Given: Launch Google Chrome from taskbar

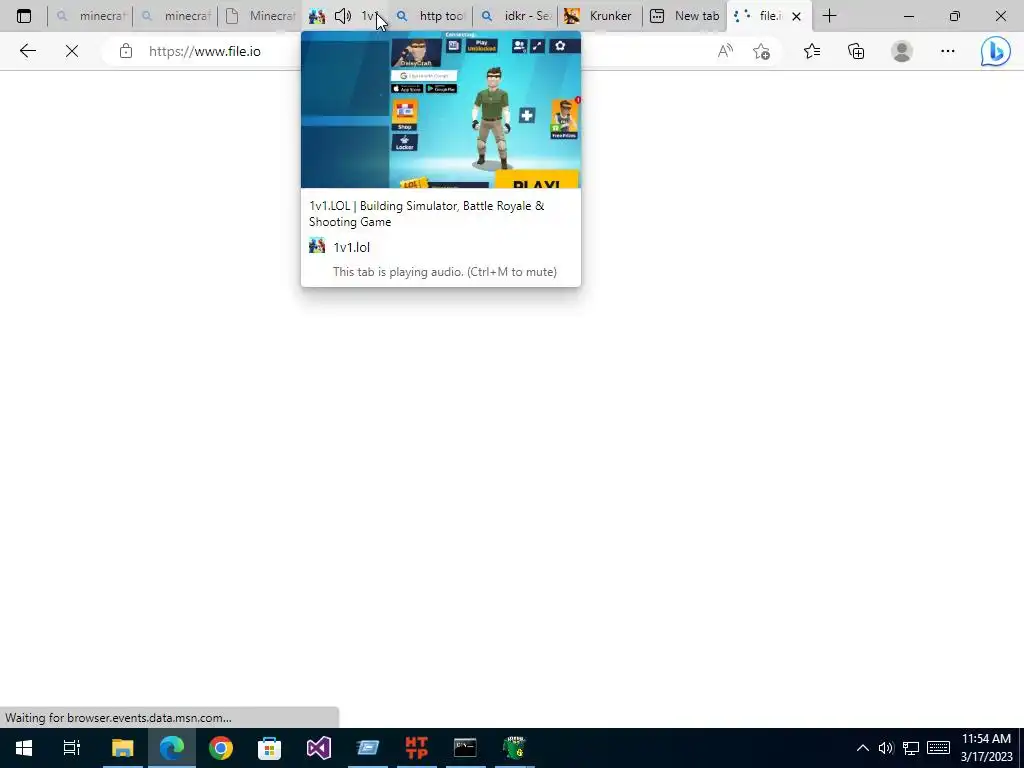Looking at the screenshot, I should (x=221, y=748).
